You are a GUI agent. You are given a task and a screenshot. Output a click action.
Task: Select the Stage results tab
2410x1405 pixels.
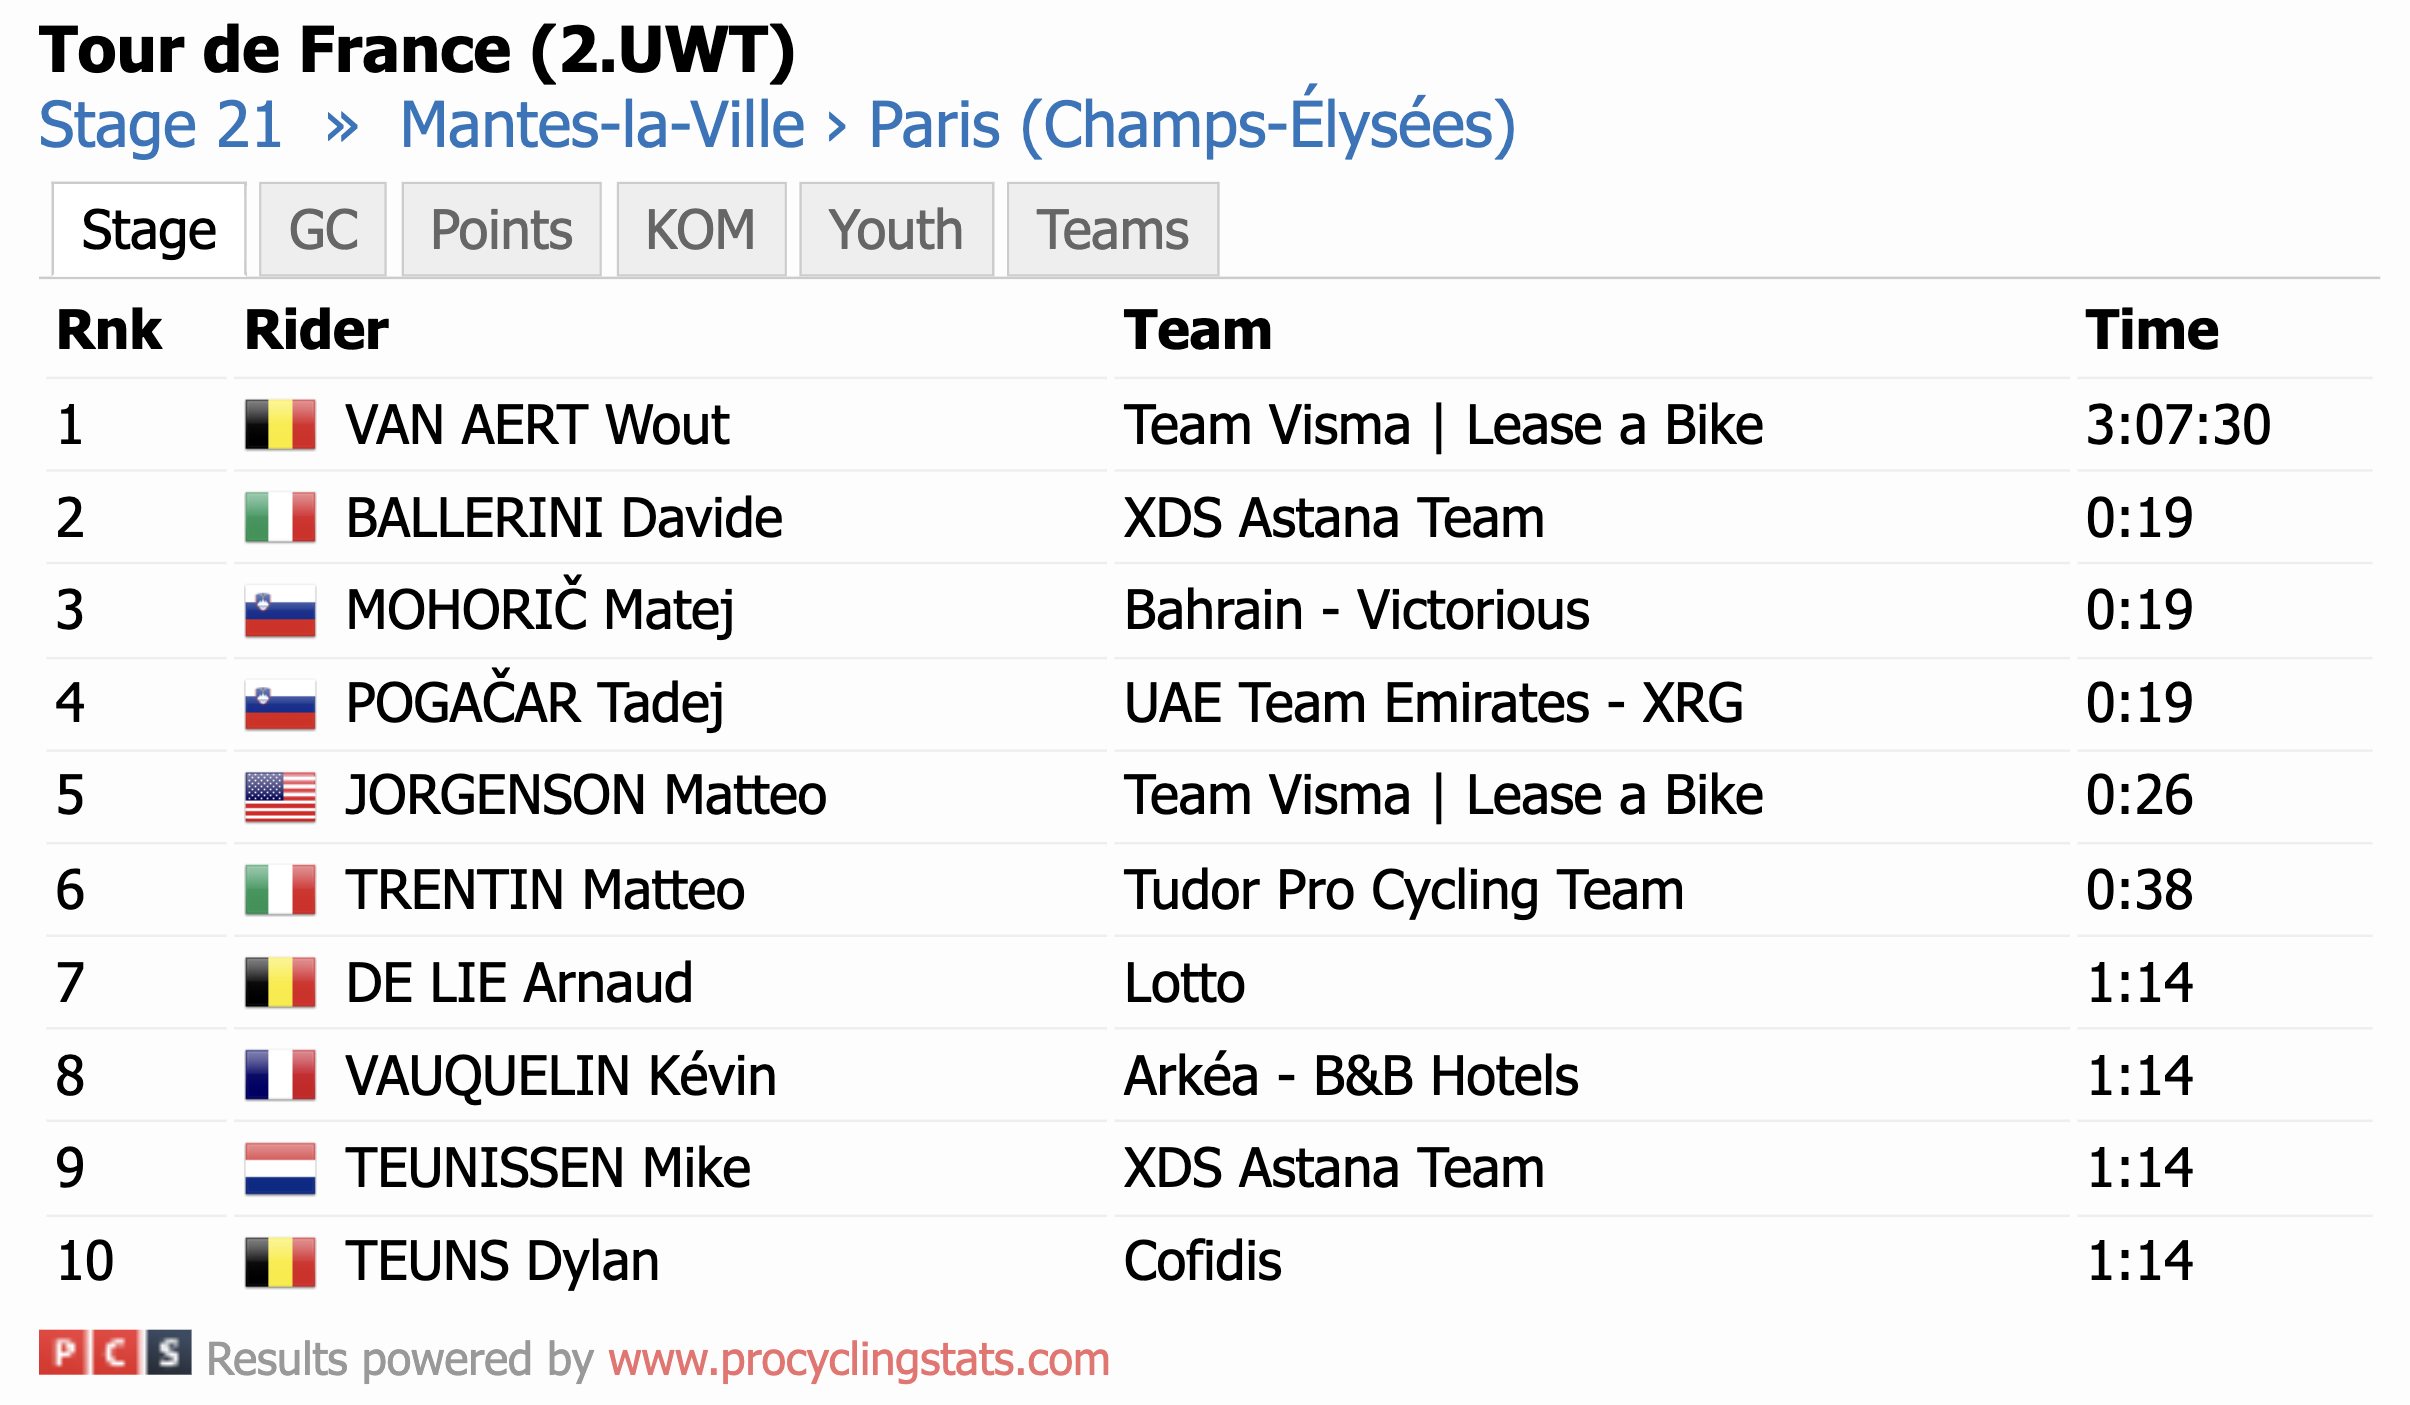click(x=149, y=229)
